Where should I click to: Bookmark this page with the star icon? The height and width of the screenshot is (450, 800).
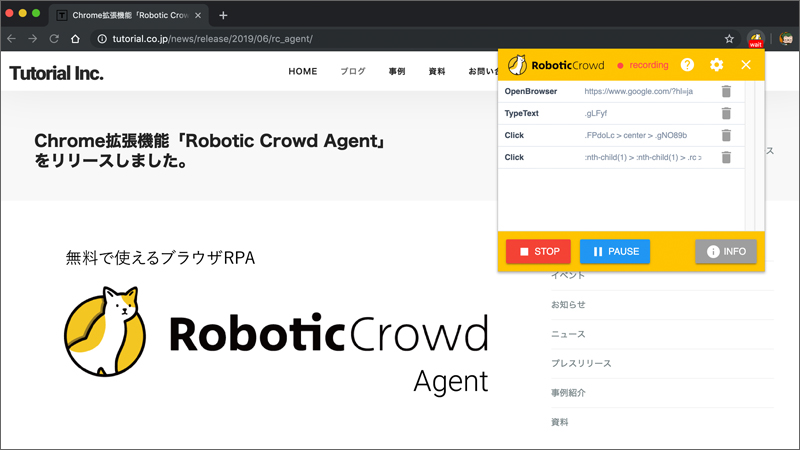[729, 39]
